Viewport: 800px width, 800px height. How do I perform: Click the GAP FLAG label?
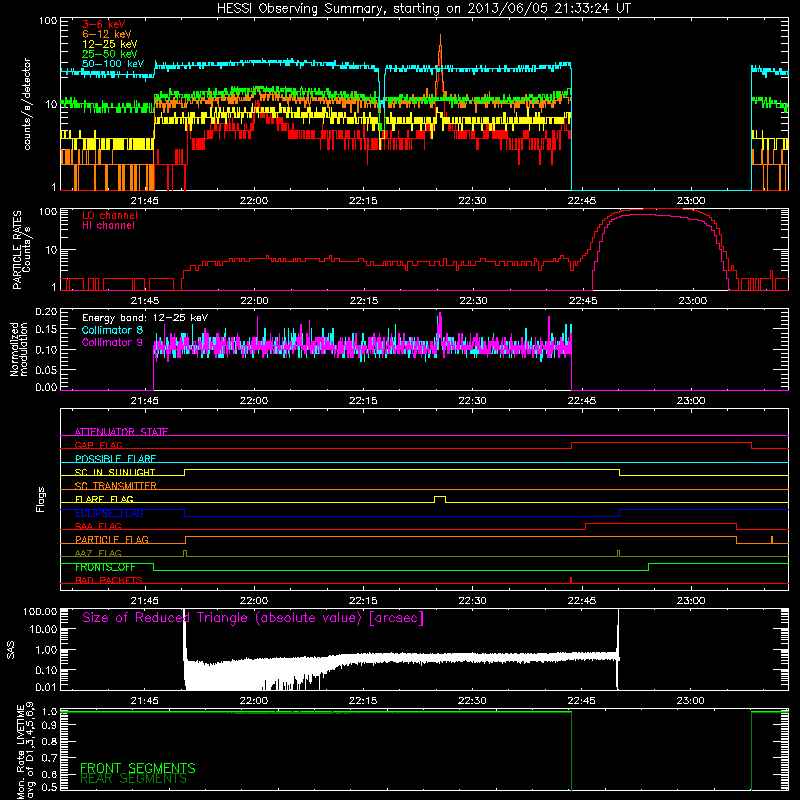[x=98, y=445]
